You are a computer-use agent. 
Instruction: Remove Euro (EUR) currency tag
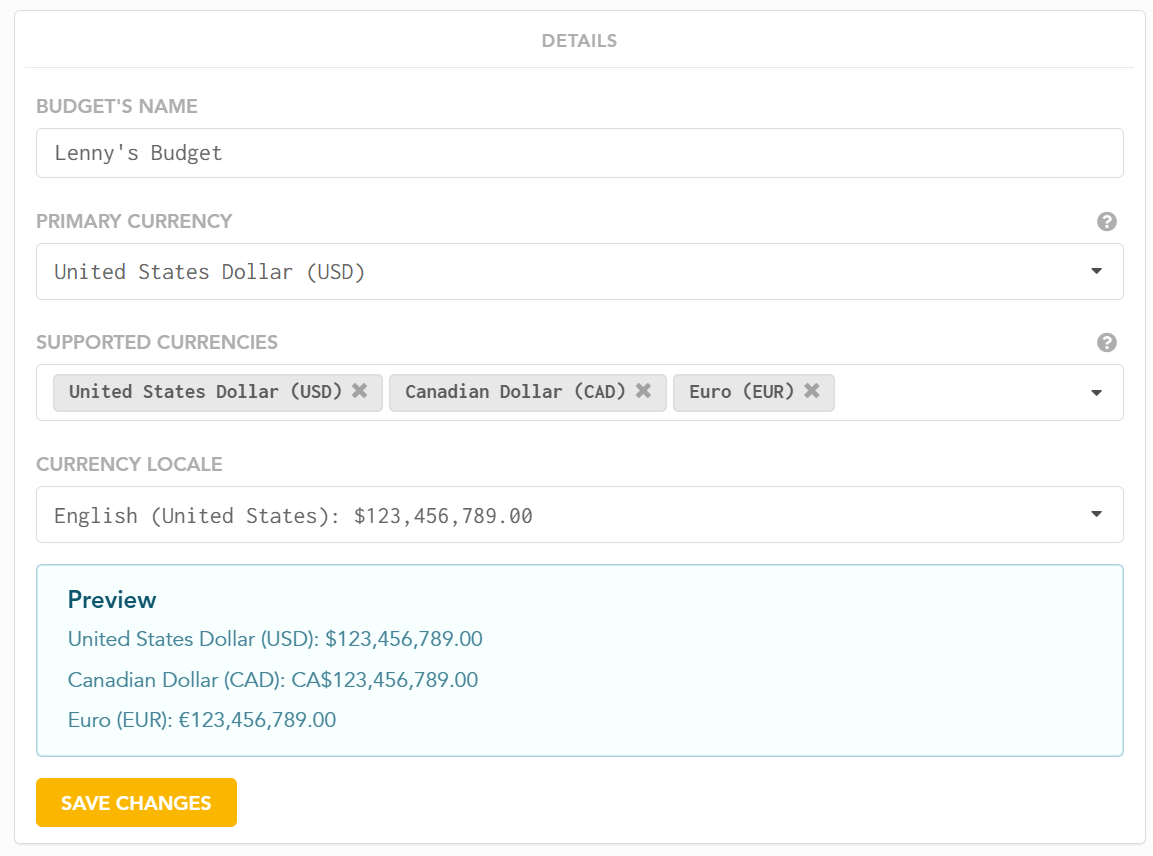[812, 390]
